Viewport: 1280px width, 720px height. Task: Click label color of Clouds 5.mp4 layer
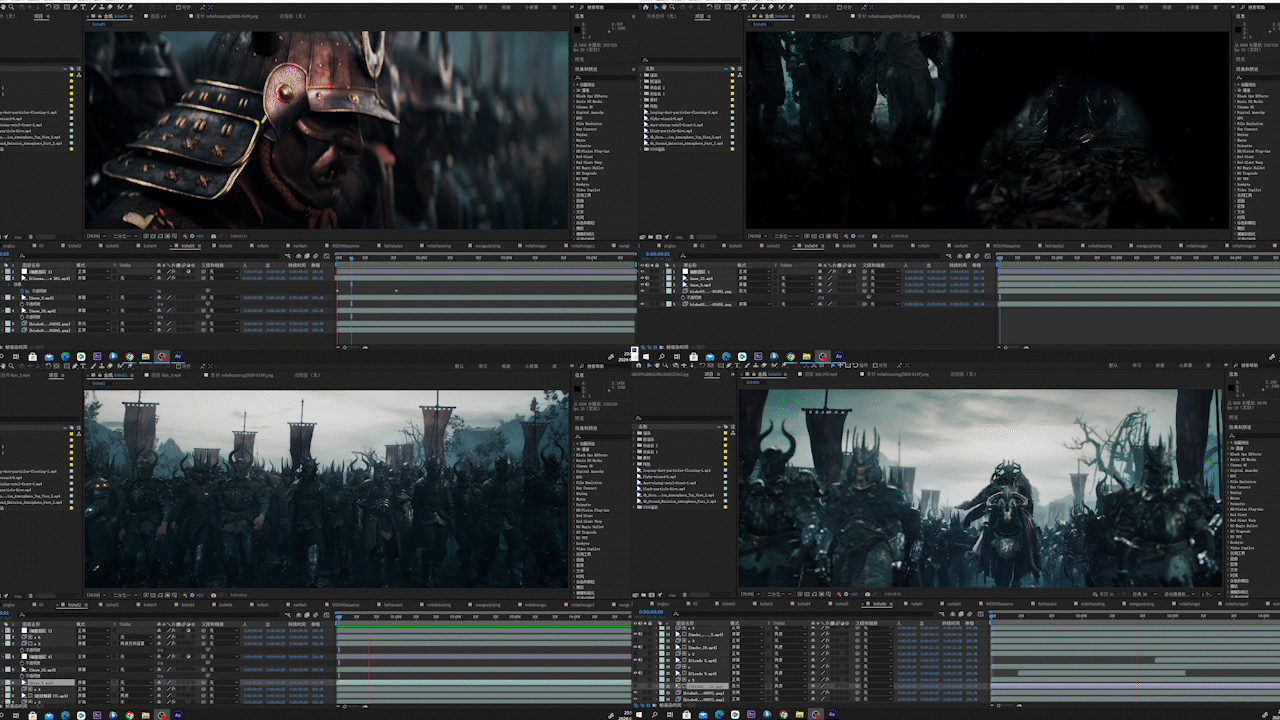coord(662,660)
